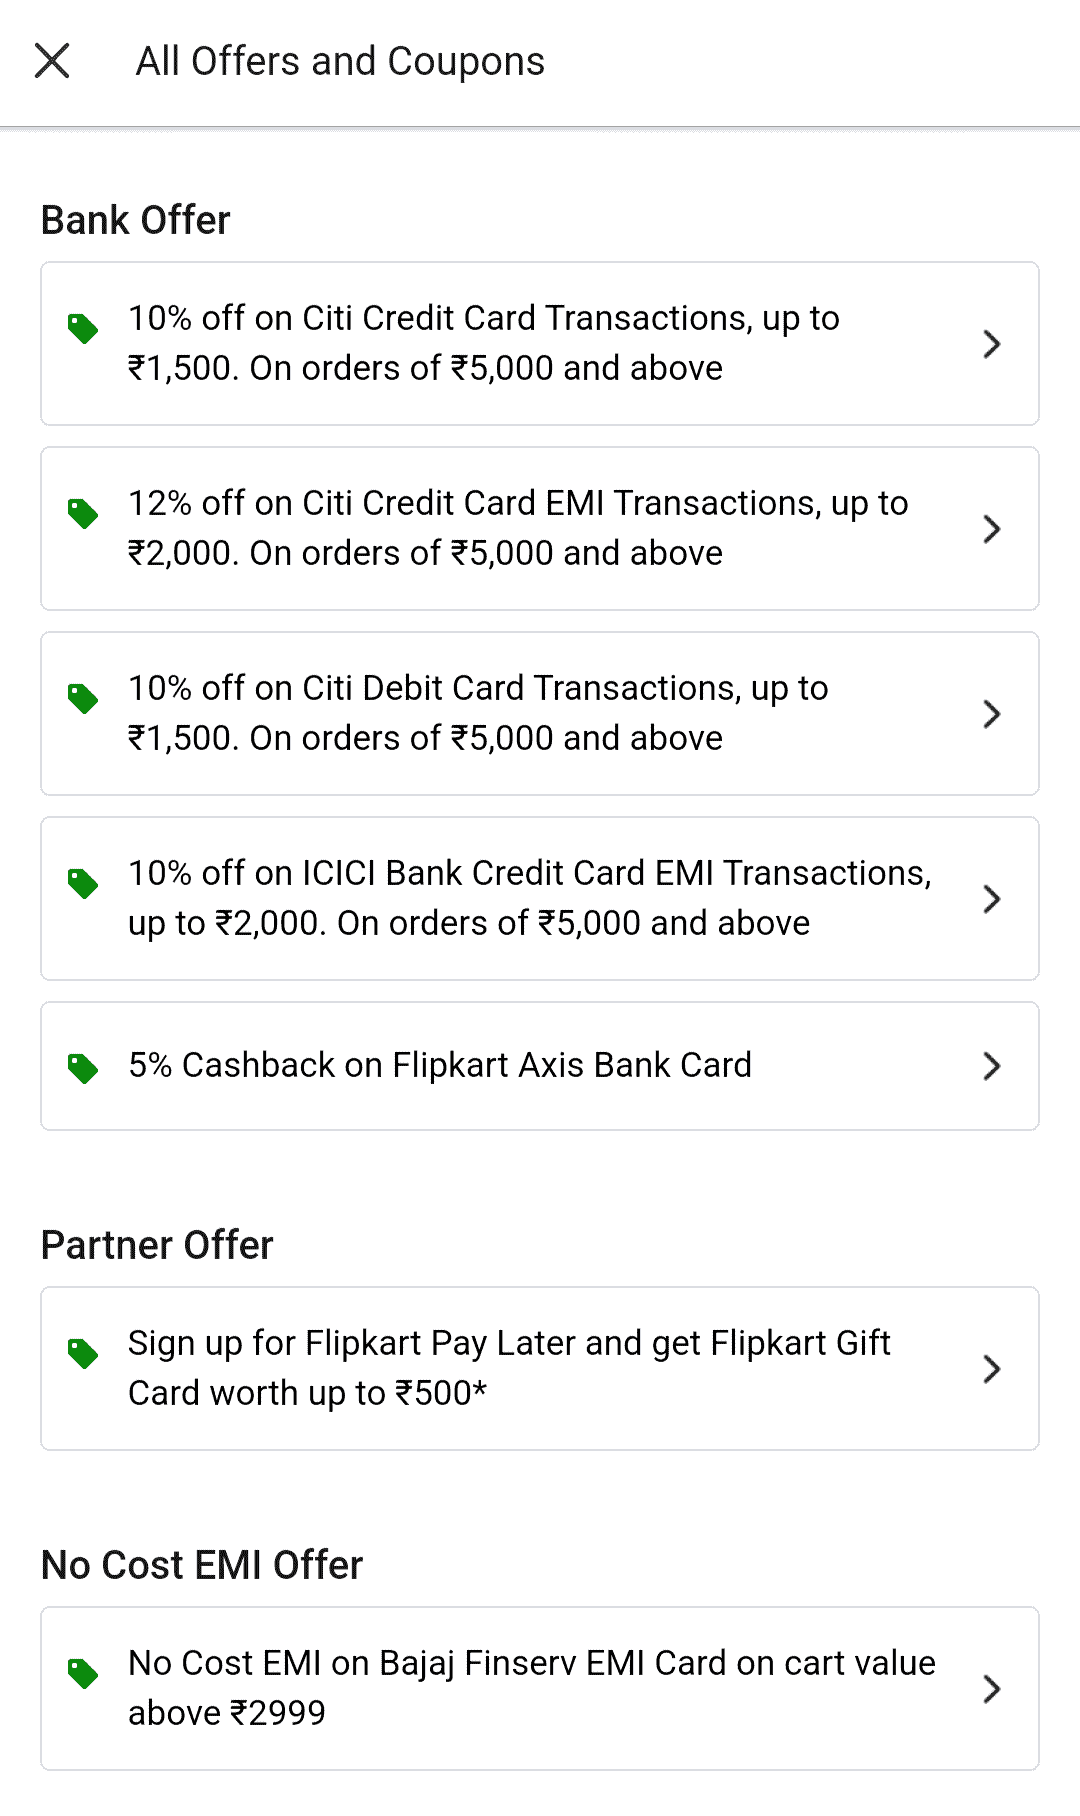The height and width of the screenshot is (1816, 1080).
Task: Tap tag icon beside Citi Debit Card offer
Action: [83, 698]
